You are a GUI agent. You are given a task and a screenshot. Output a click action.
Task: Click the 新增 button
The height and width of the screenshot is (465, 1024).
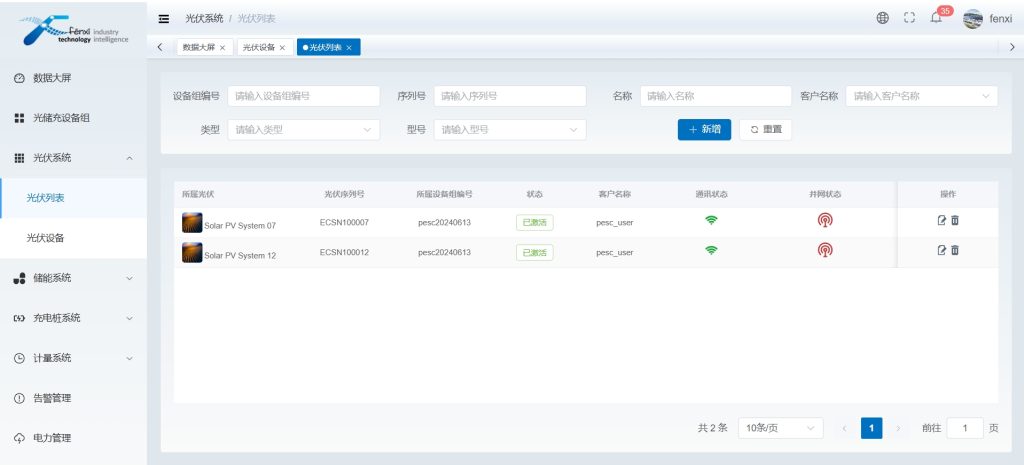pos(704,130)
